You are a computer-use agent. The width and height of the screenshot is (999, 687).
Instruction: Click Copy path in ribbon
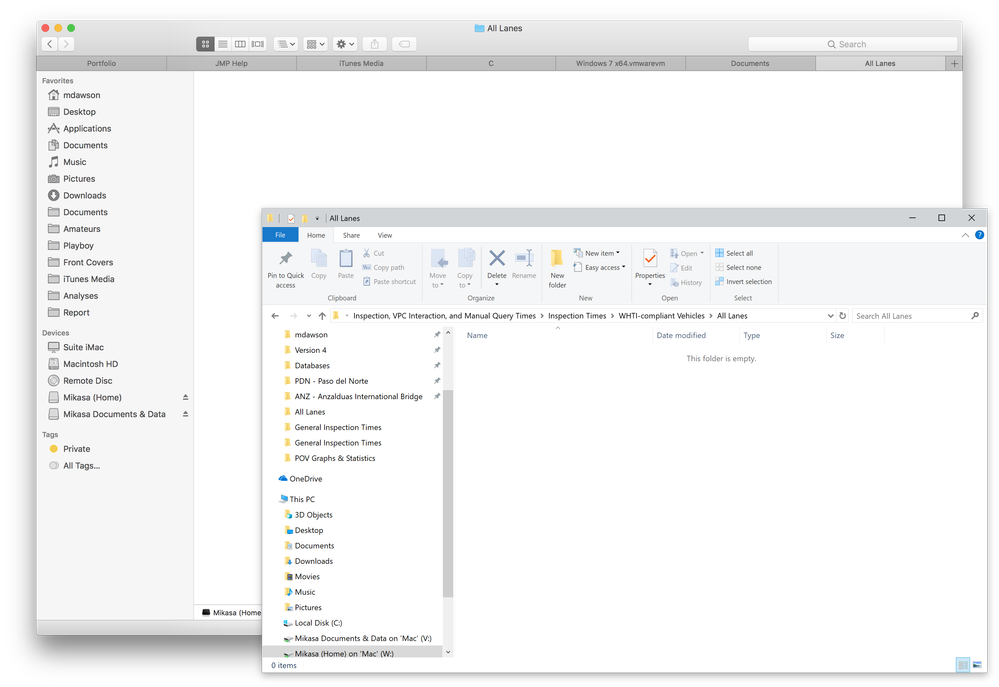tap(384, 267)
